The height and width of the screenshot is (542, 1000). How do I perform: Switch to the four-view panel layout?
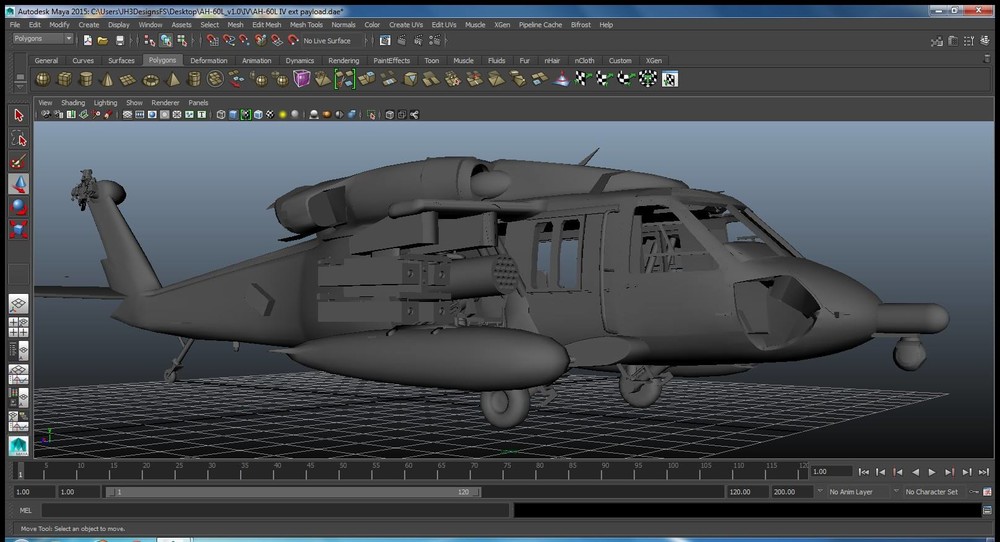pyautogui.click(x=18, y=326)
